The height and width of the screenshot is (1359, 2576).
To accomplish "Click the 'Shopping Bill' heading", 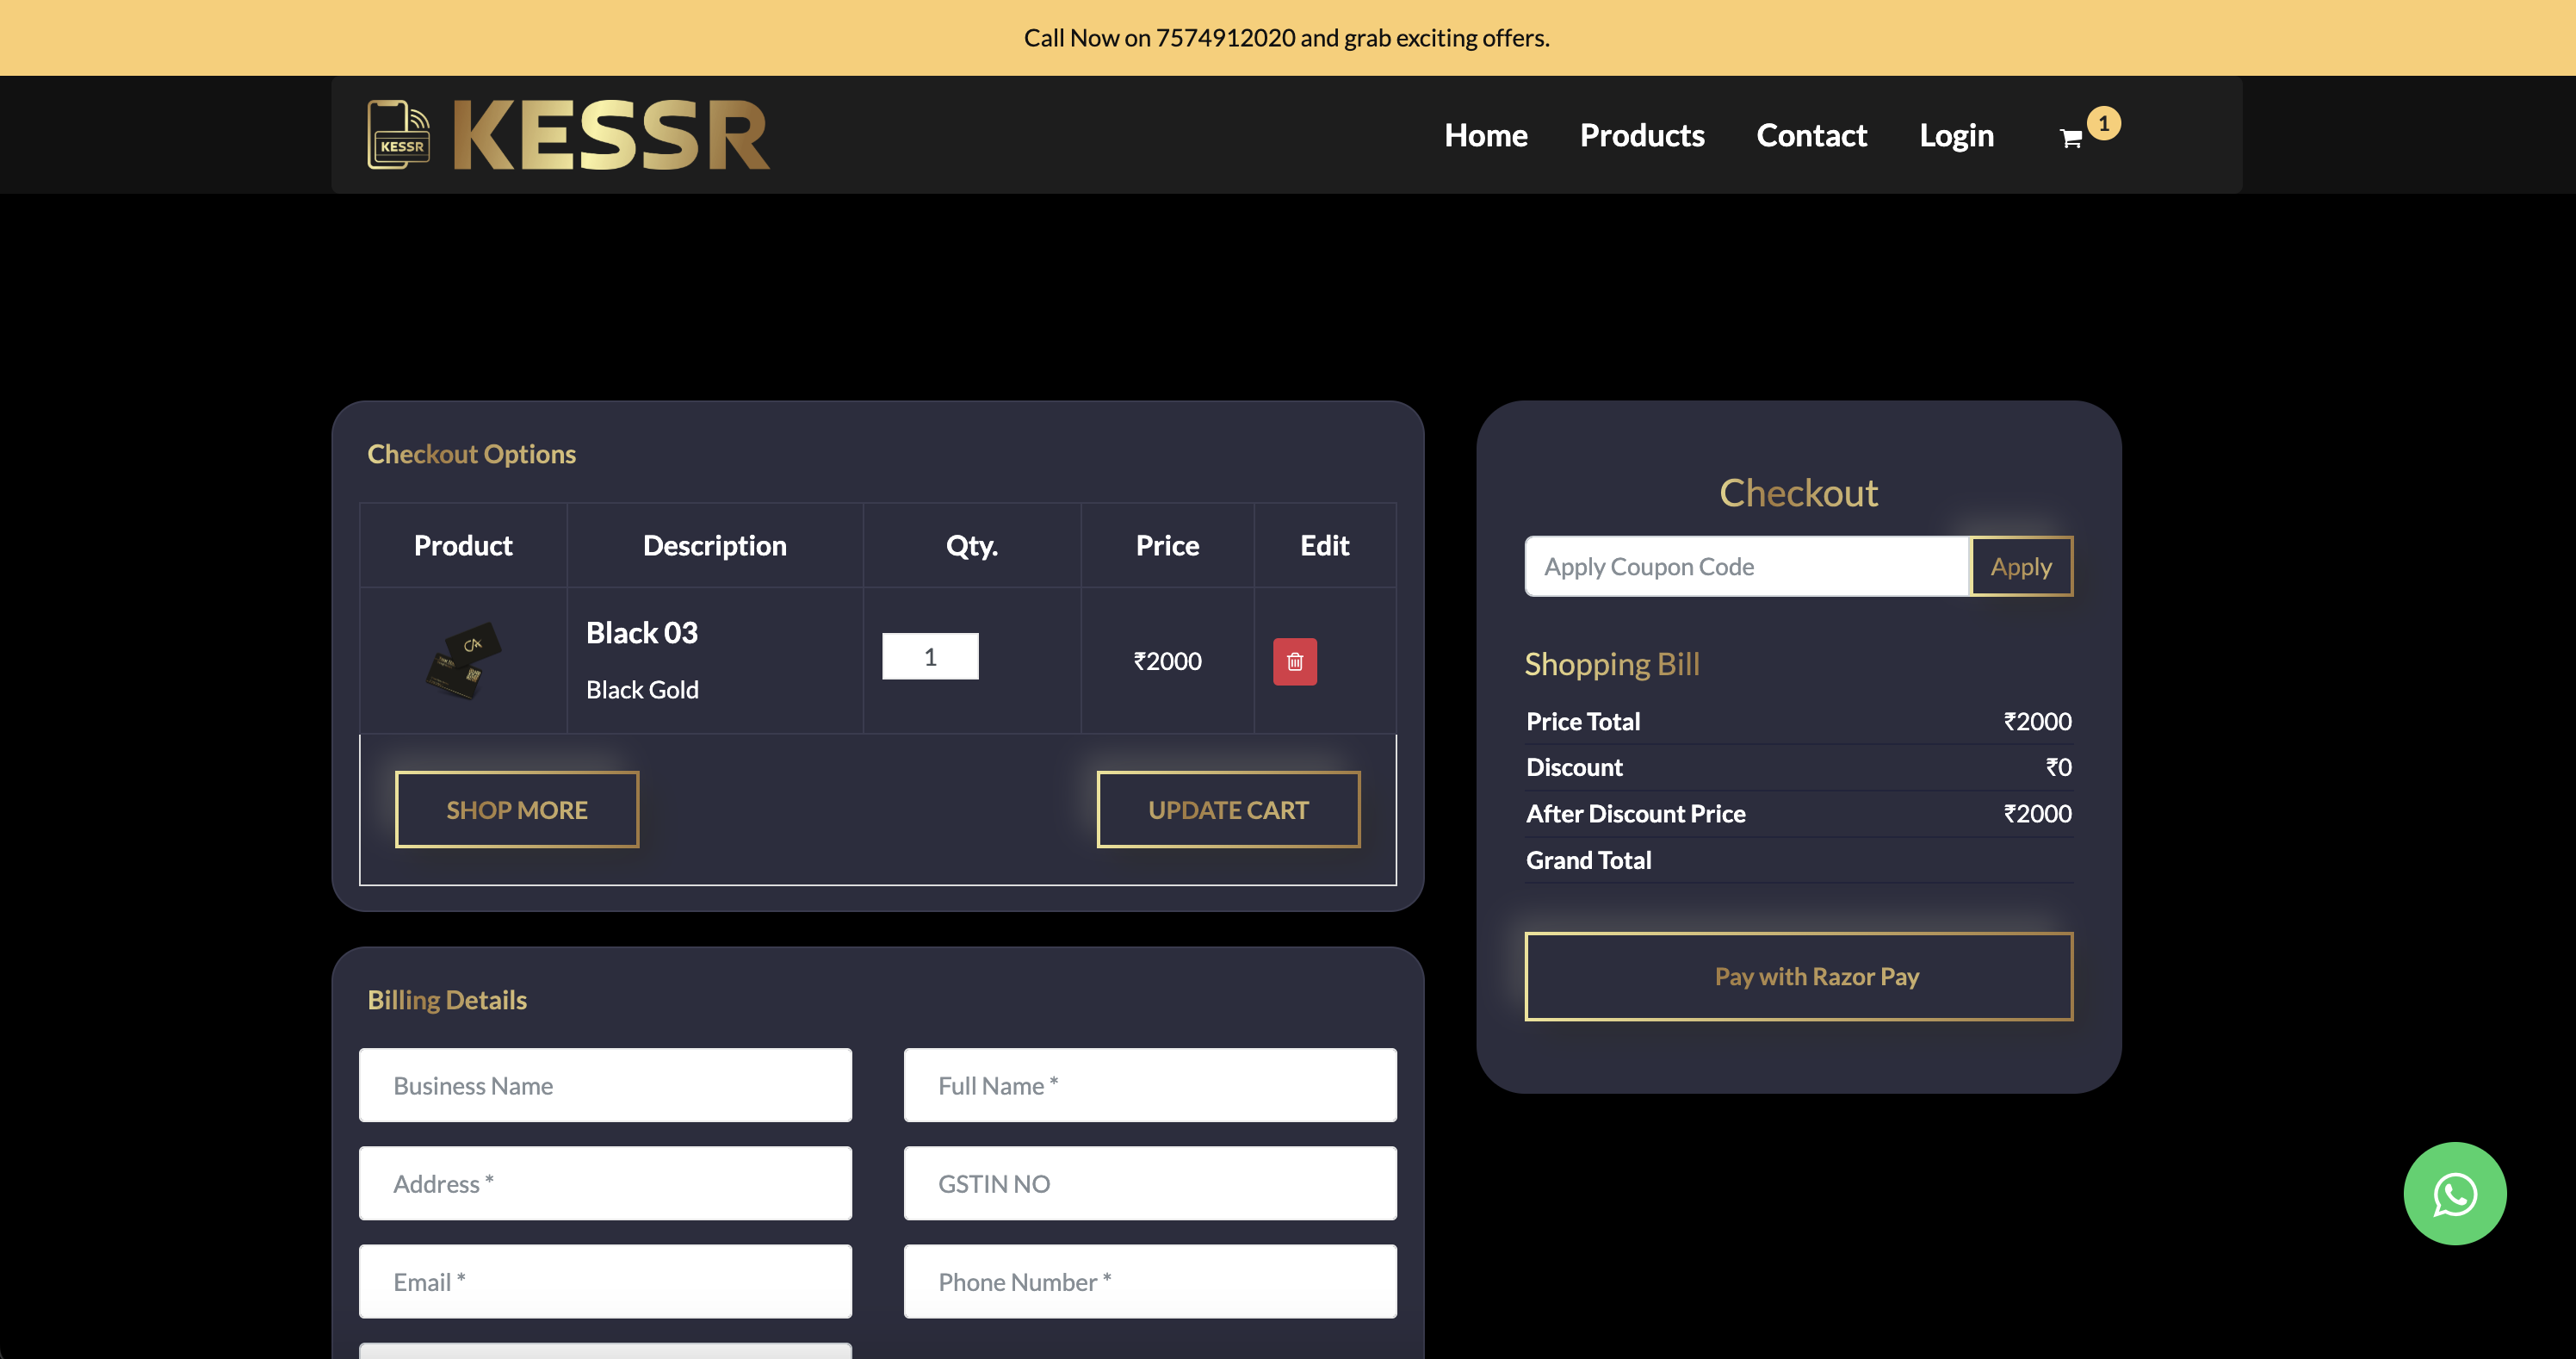I will [1611, 664].
